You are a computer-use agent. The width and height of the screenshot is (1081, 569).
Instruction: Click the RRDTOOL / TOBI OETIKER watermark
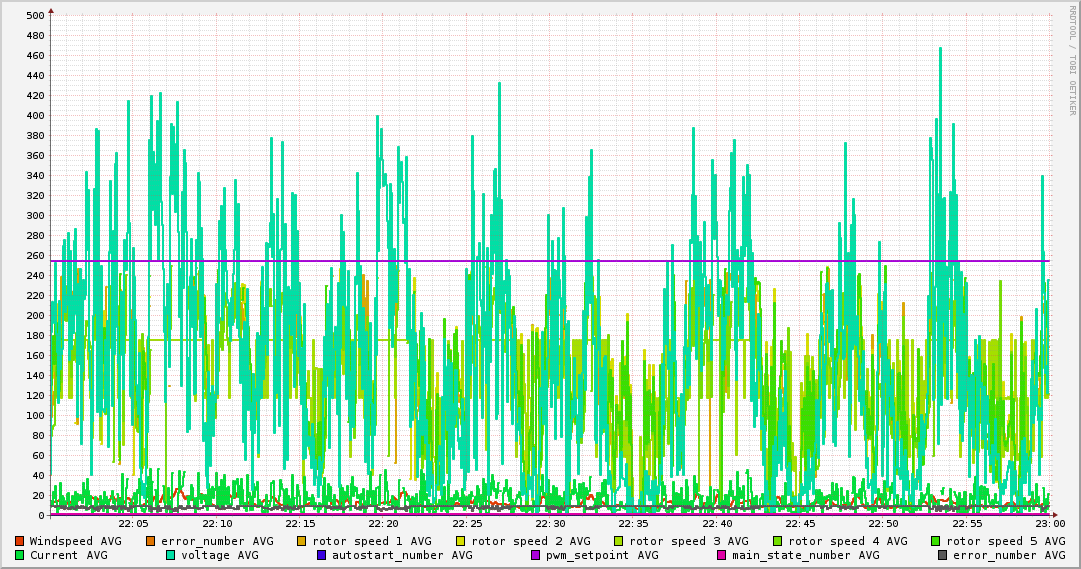[1072, 58]
